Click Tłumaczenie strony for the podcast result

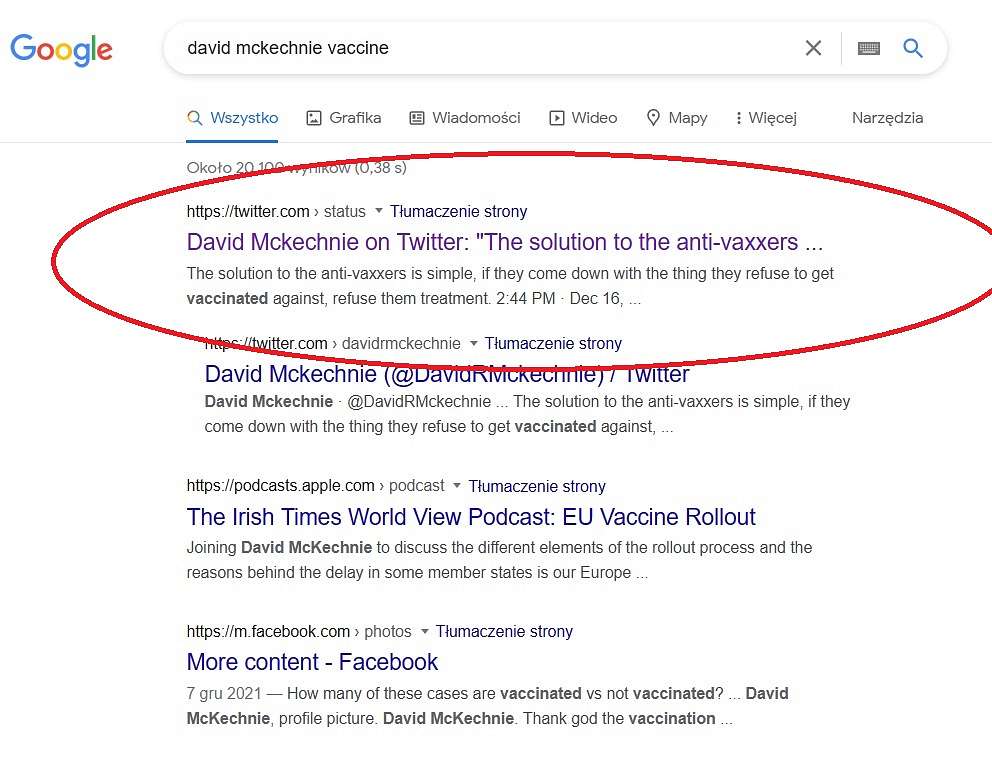(x=536, y=486)
